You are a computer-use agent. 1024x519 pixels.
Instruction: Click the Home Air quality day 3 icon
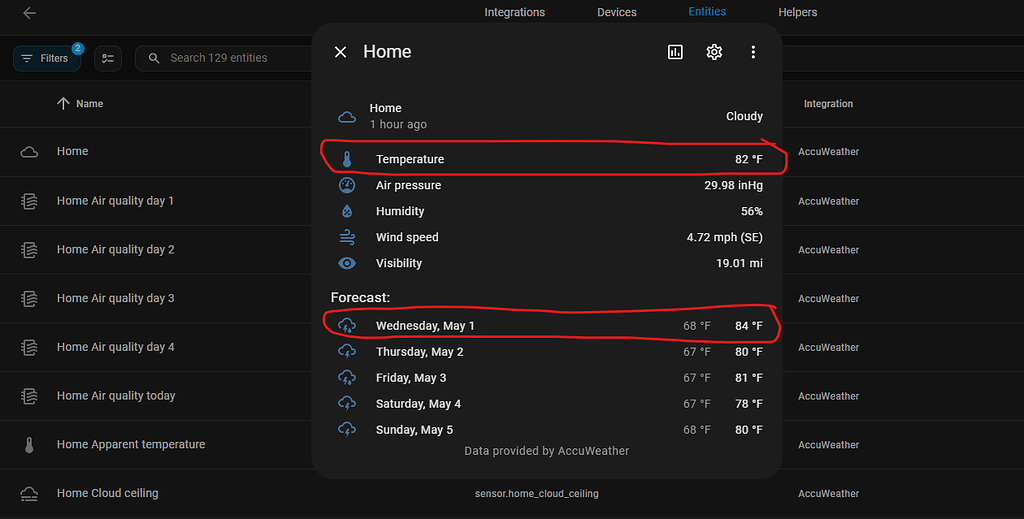(x=29, y=298)
